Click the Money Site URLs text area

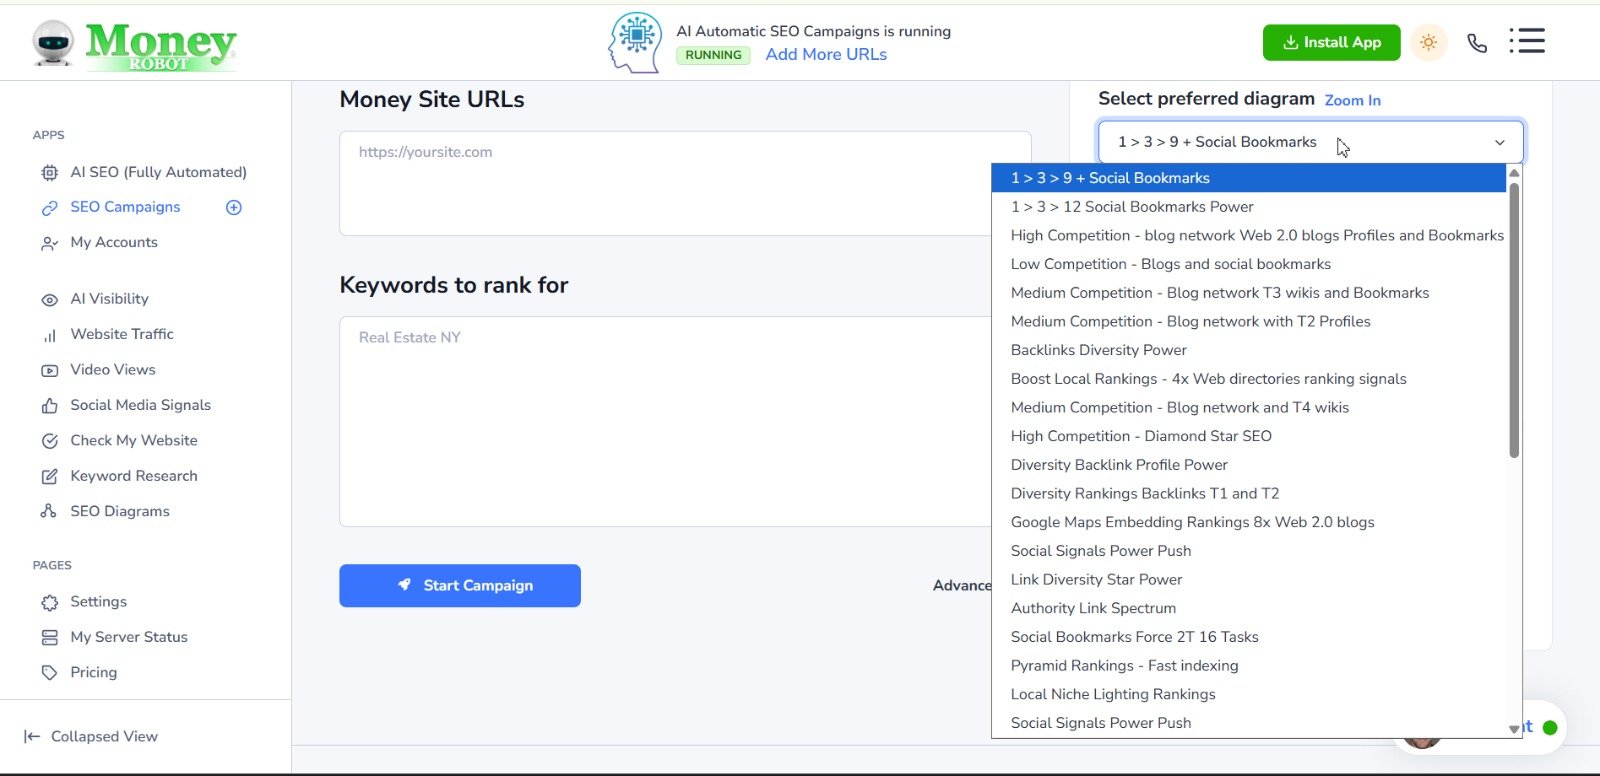685,183
